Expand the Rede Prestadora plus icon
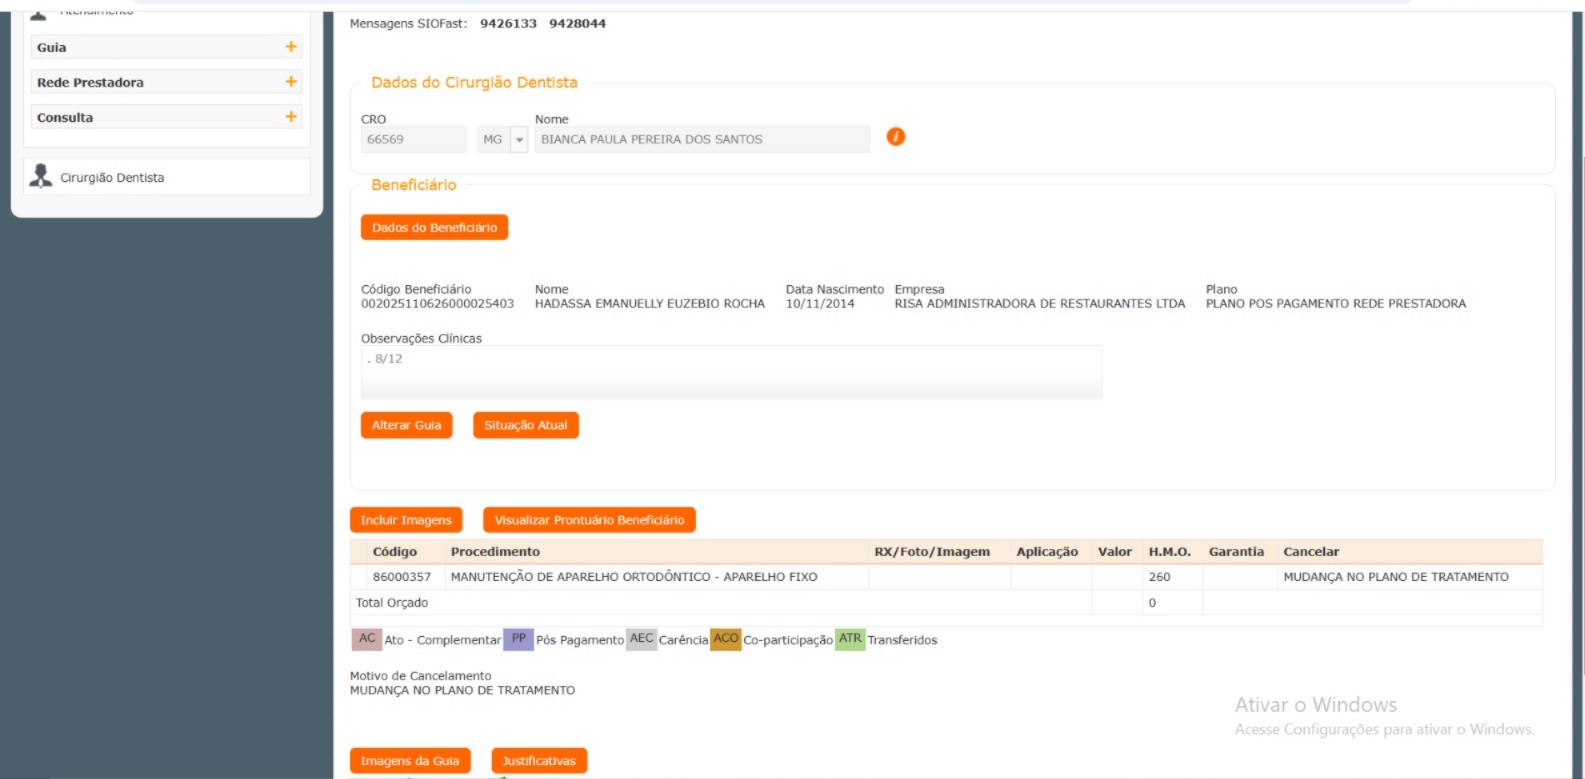Screen dimensions: 1585x779 click(x=291, y=82)
